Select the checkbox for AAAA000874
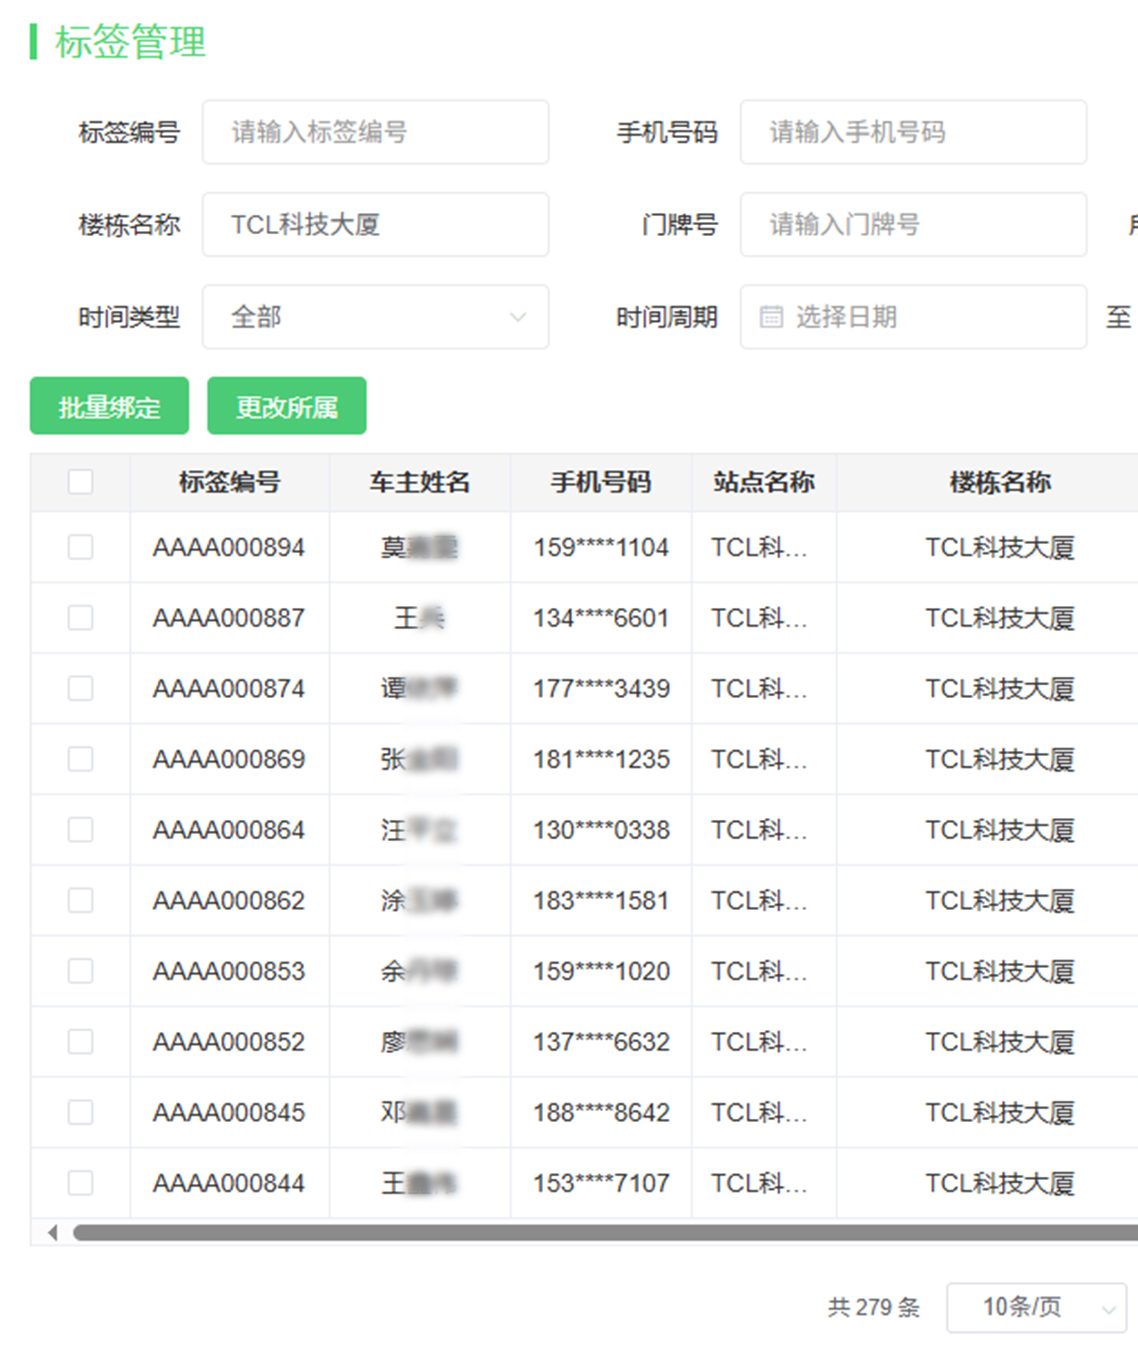The height and width of the screenshot is (1354, 1138). point(80,688)
